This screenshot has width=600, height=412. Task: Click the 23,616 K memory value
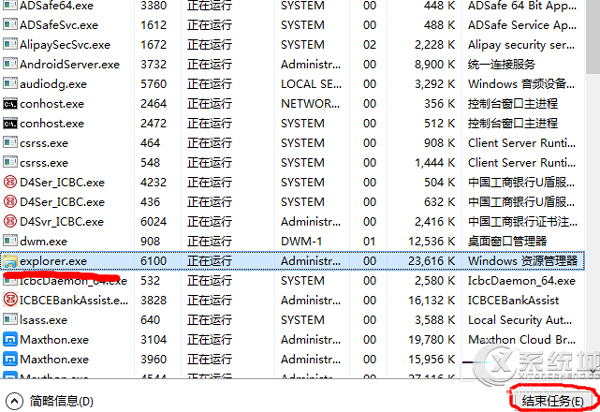(x=432, y=261)
